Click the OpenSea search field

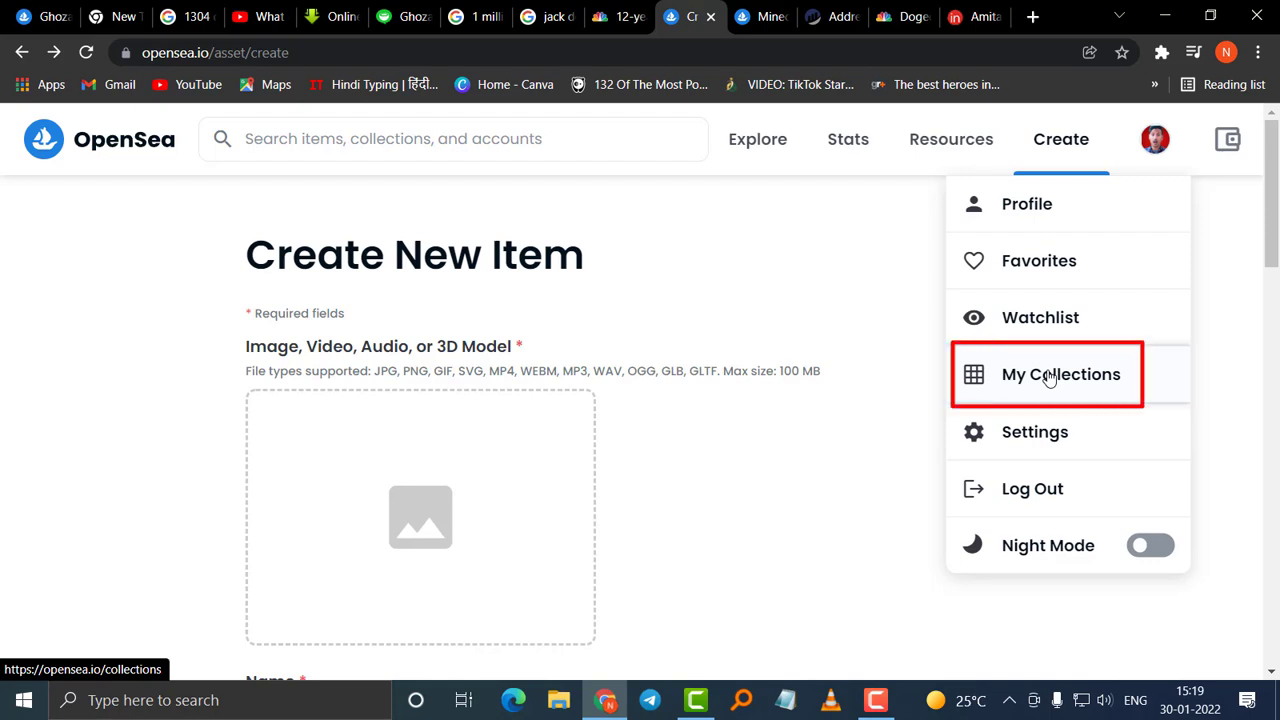(x=453, y=139)
